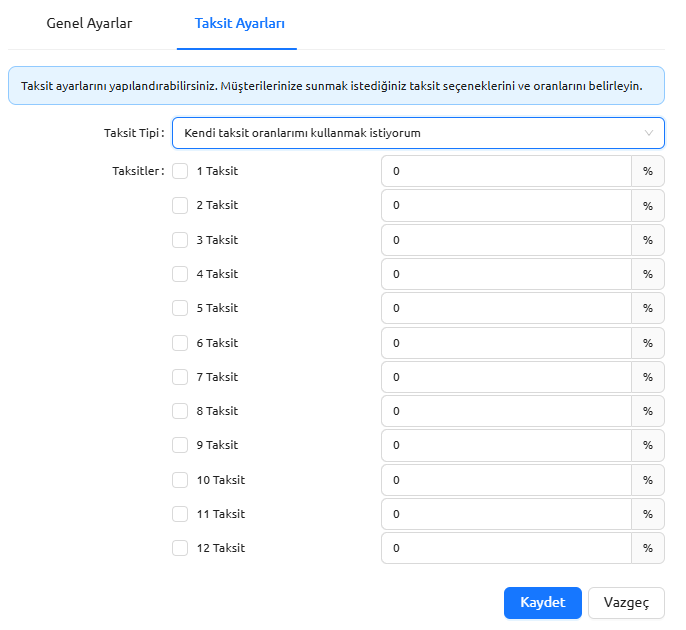Click the Taksit info banner text
Screen dimensions: 686x630
(x=332, y=86)
